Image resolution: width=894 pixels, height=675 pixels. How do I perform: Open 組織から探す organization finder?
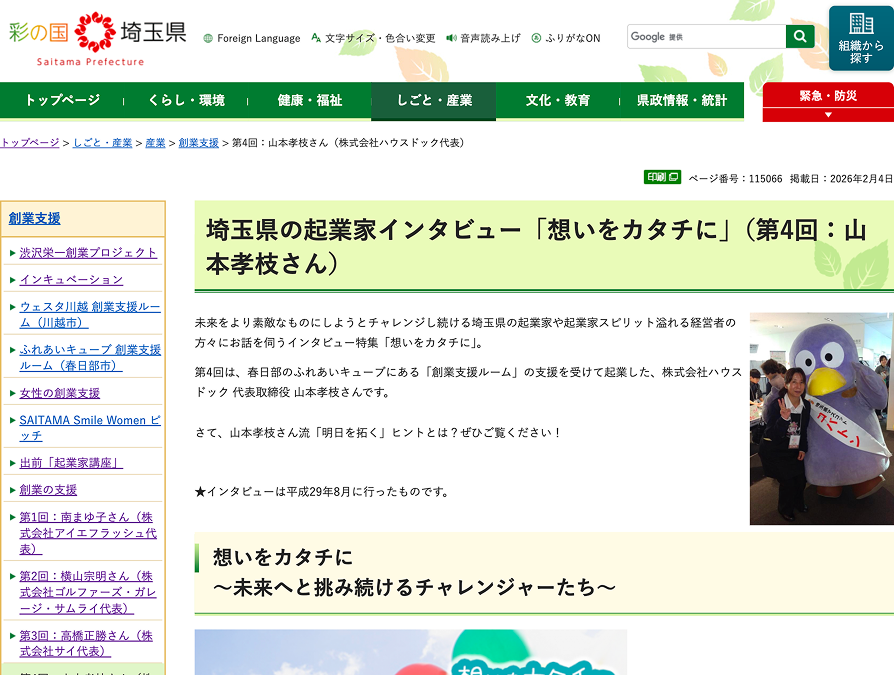(x=861, y=38)
